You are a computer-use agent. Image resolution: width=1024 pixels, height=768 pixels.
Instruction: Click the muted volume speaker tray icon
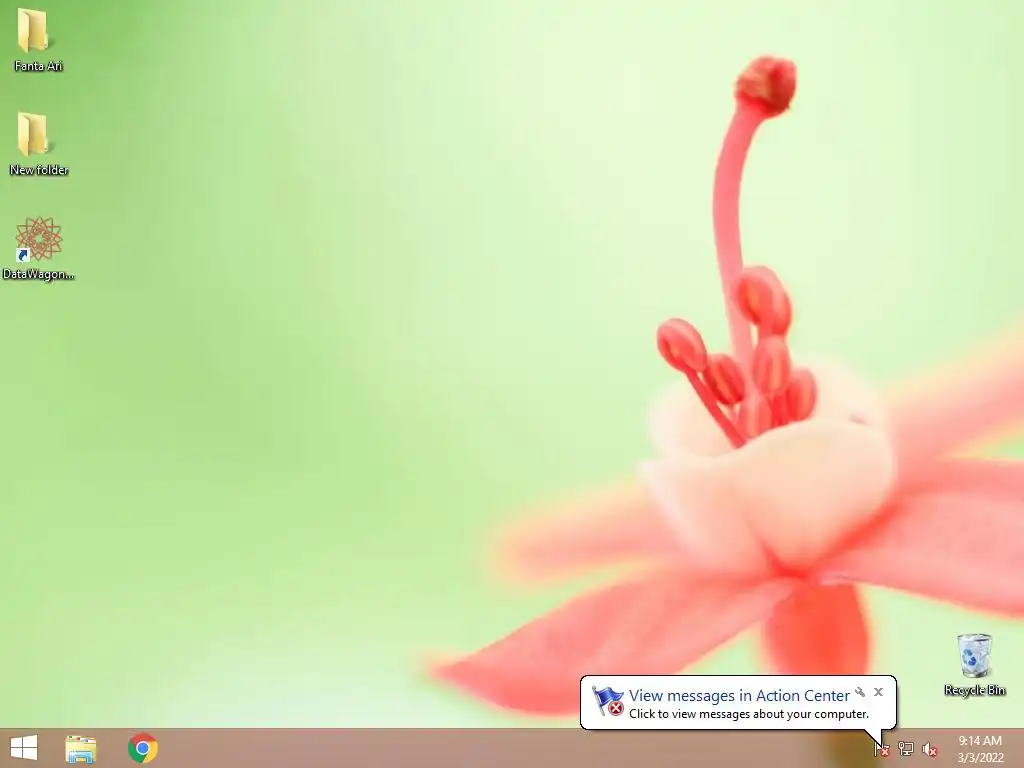pos(930,749)
